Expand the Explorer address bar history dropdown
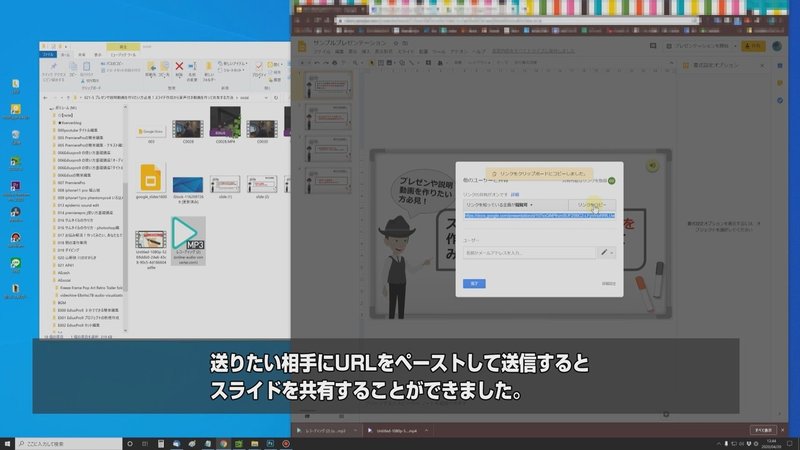800x450 pixels. point(266,97)
